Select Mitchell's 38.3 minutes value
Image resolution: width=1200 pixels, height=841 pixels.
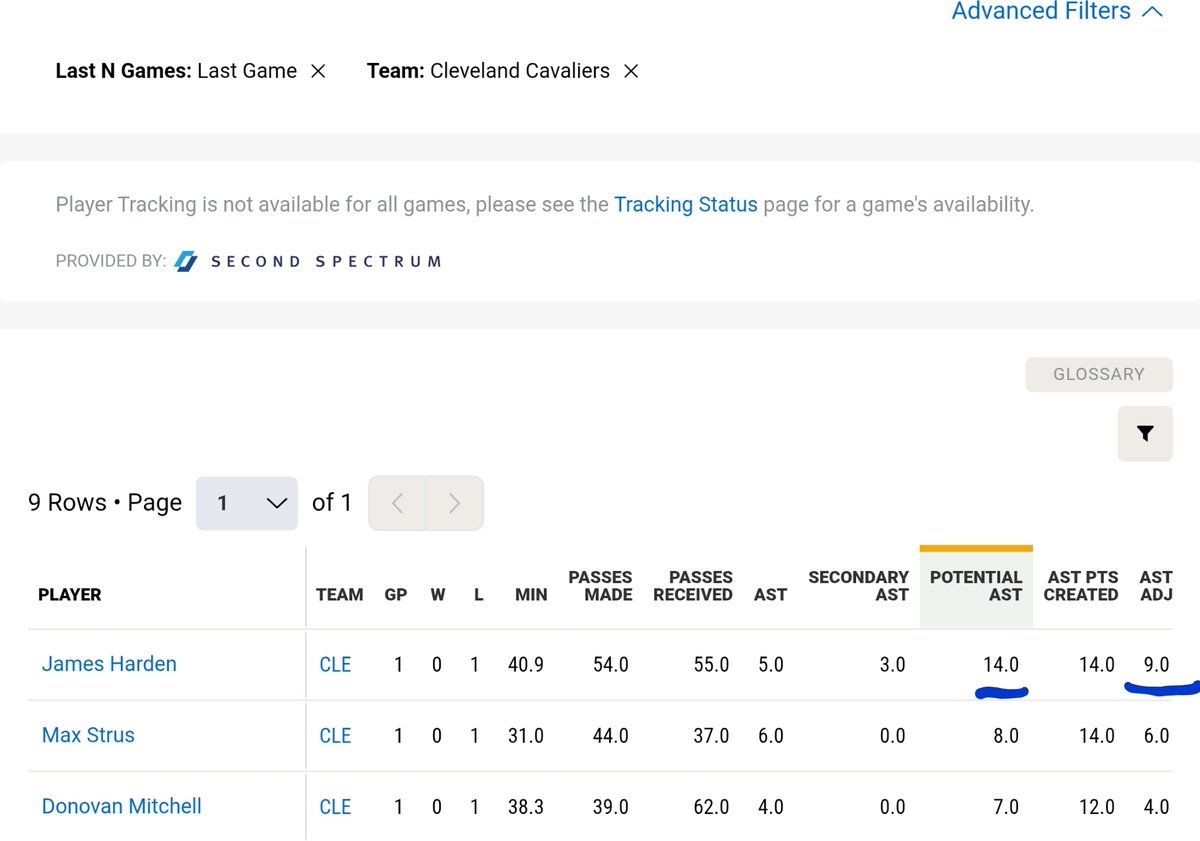pos(525,807)
